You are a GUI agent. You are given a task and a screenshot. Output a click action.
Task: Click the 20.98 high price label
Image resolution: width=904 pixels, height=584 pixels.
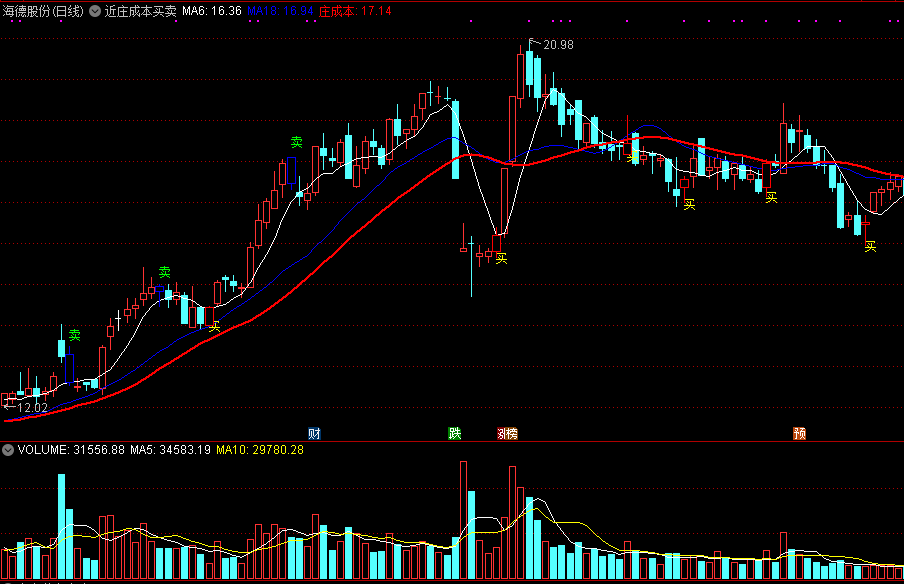(558, 45)
